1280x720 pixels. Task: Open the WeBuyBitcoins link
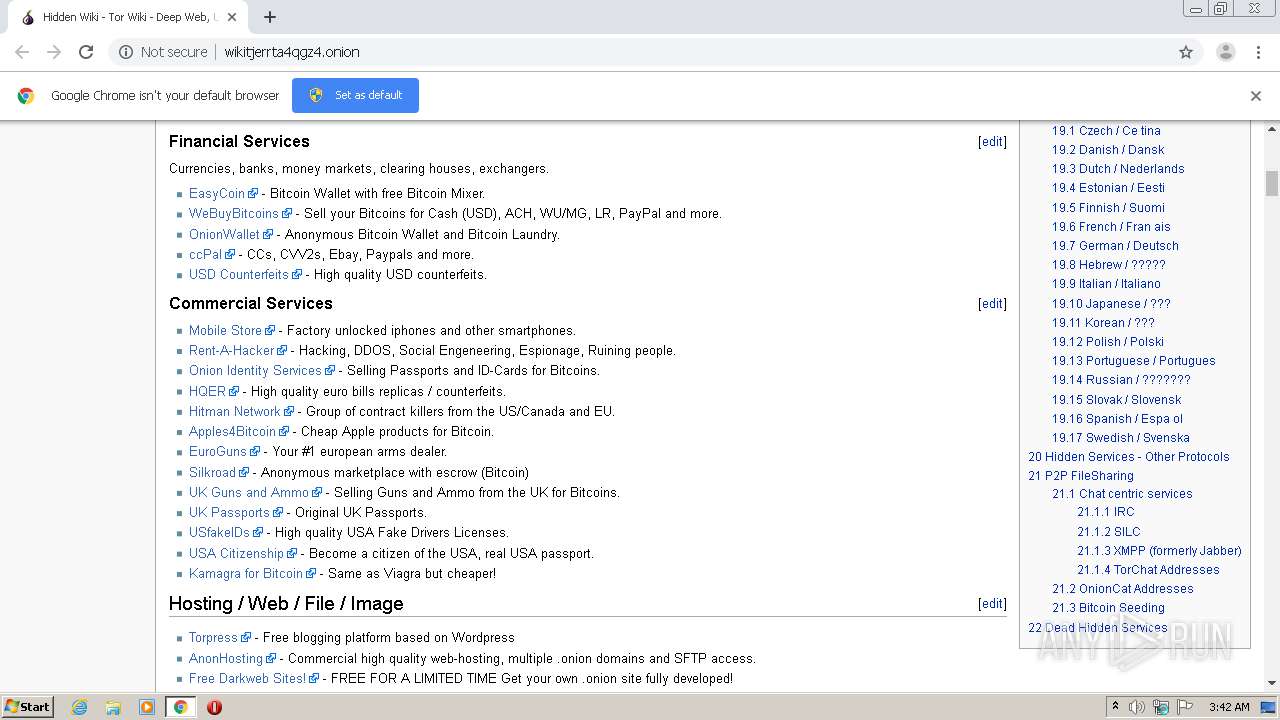[234, 214]
